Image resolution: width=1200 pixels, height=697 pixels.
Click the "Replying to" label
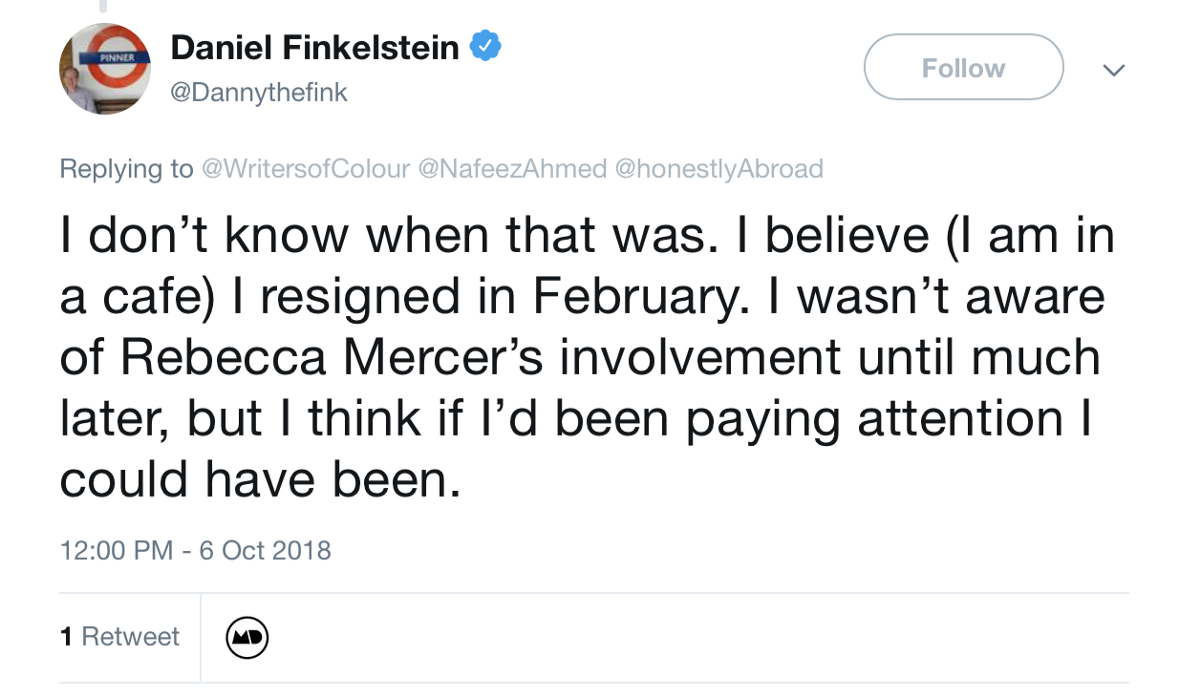tap(126, 169)
